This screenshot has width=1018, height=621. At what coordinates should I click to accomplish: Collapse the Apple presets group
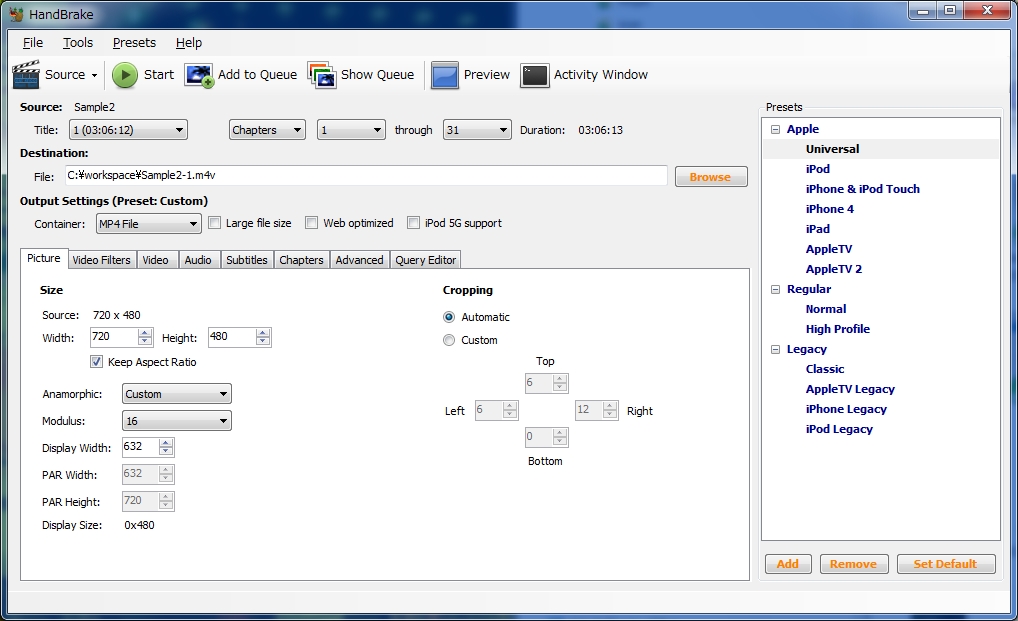coord(775,129)
